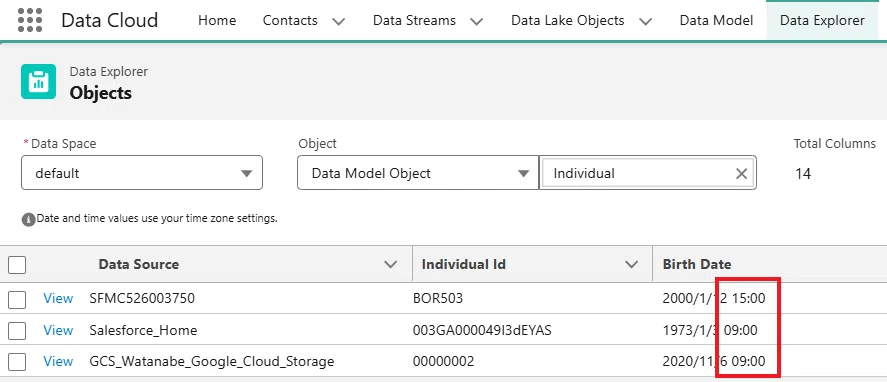Click the time zone info icon
The height and width of the screenshot is (382, 887).
pos(28,220)
